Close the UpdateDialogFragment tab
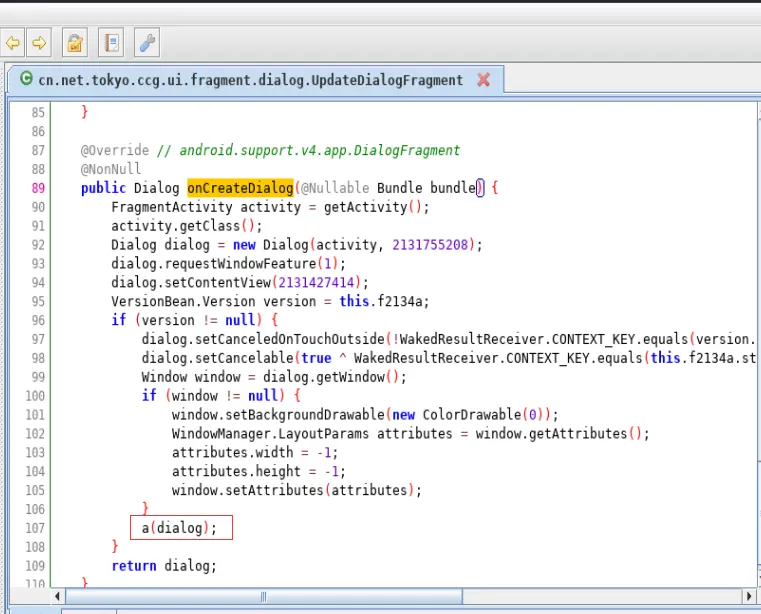The width and height of the screenshot is (761, 614). (x=483, y=80)
